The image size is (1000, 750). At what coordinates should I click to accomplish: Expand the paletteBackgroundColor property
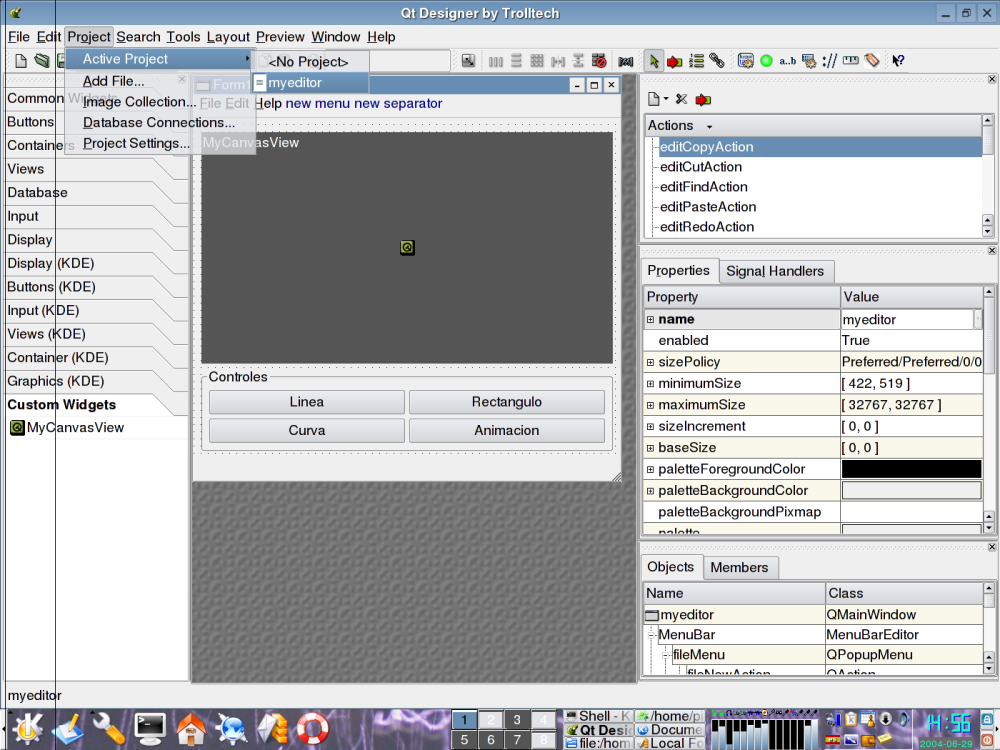coord(651,490)
